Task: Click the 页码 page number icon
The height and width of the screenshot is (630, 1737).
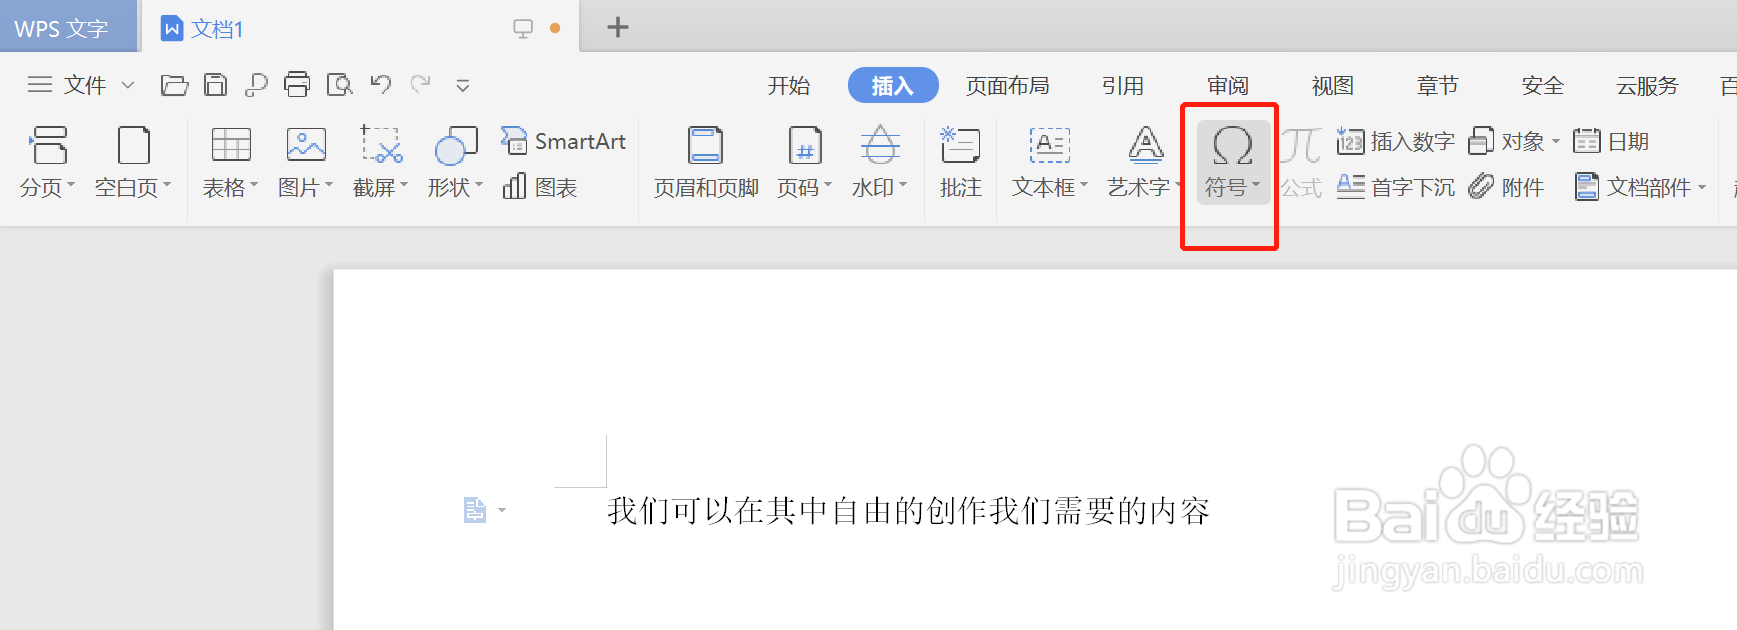Action: click(x=805, y=146)
